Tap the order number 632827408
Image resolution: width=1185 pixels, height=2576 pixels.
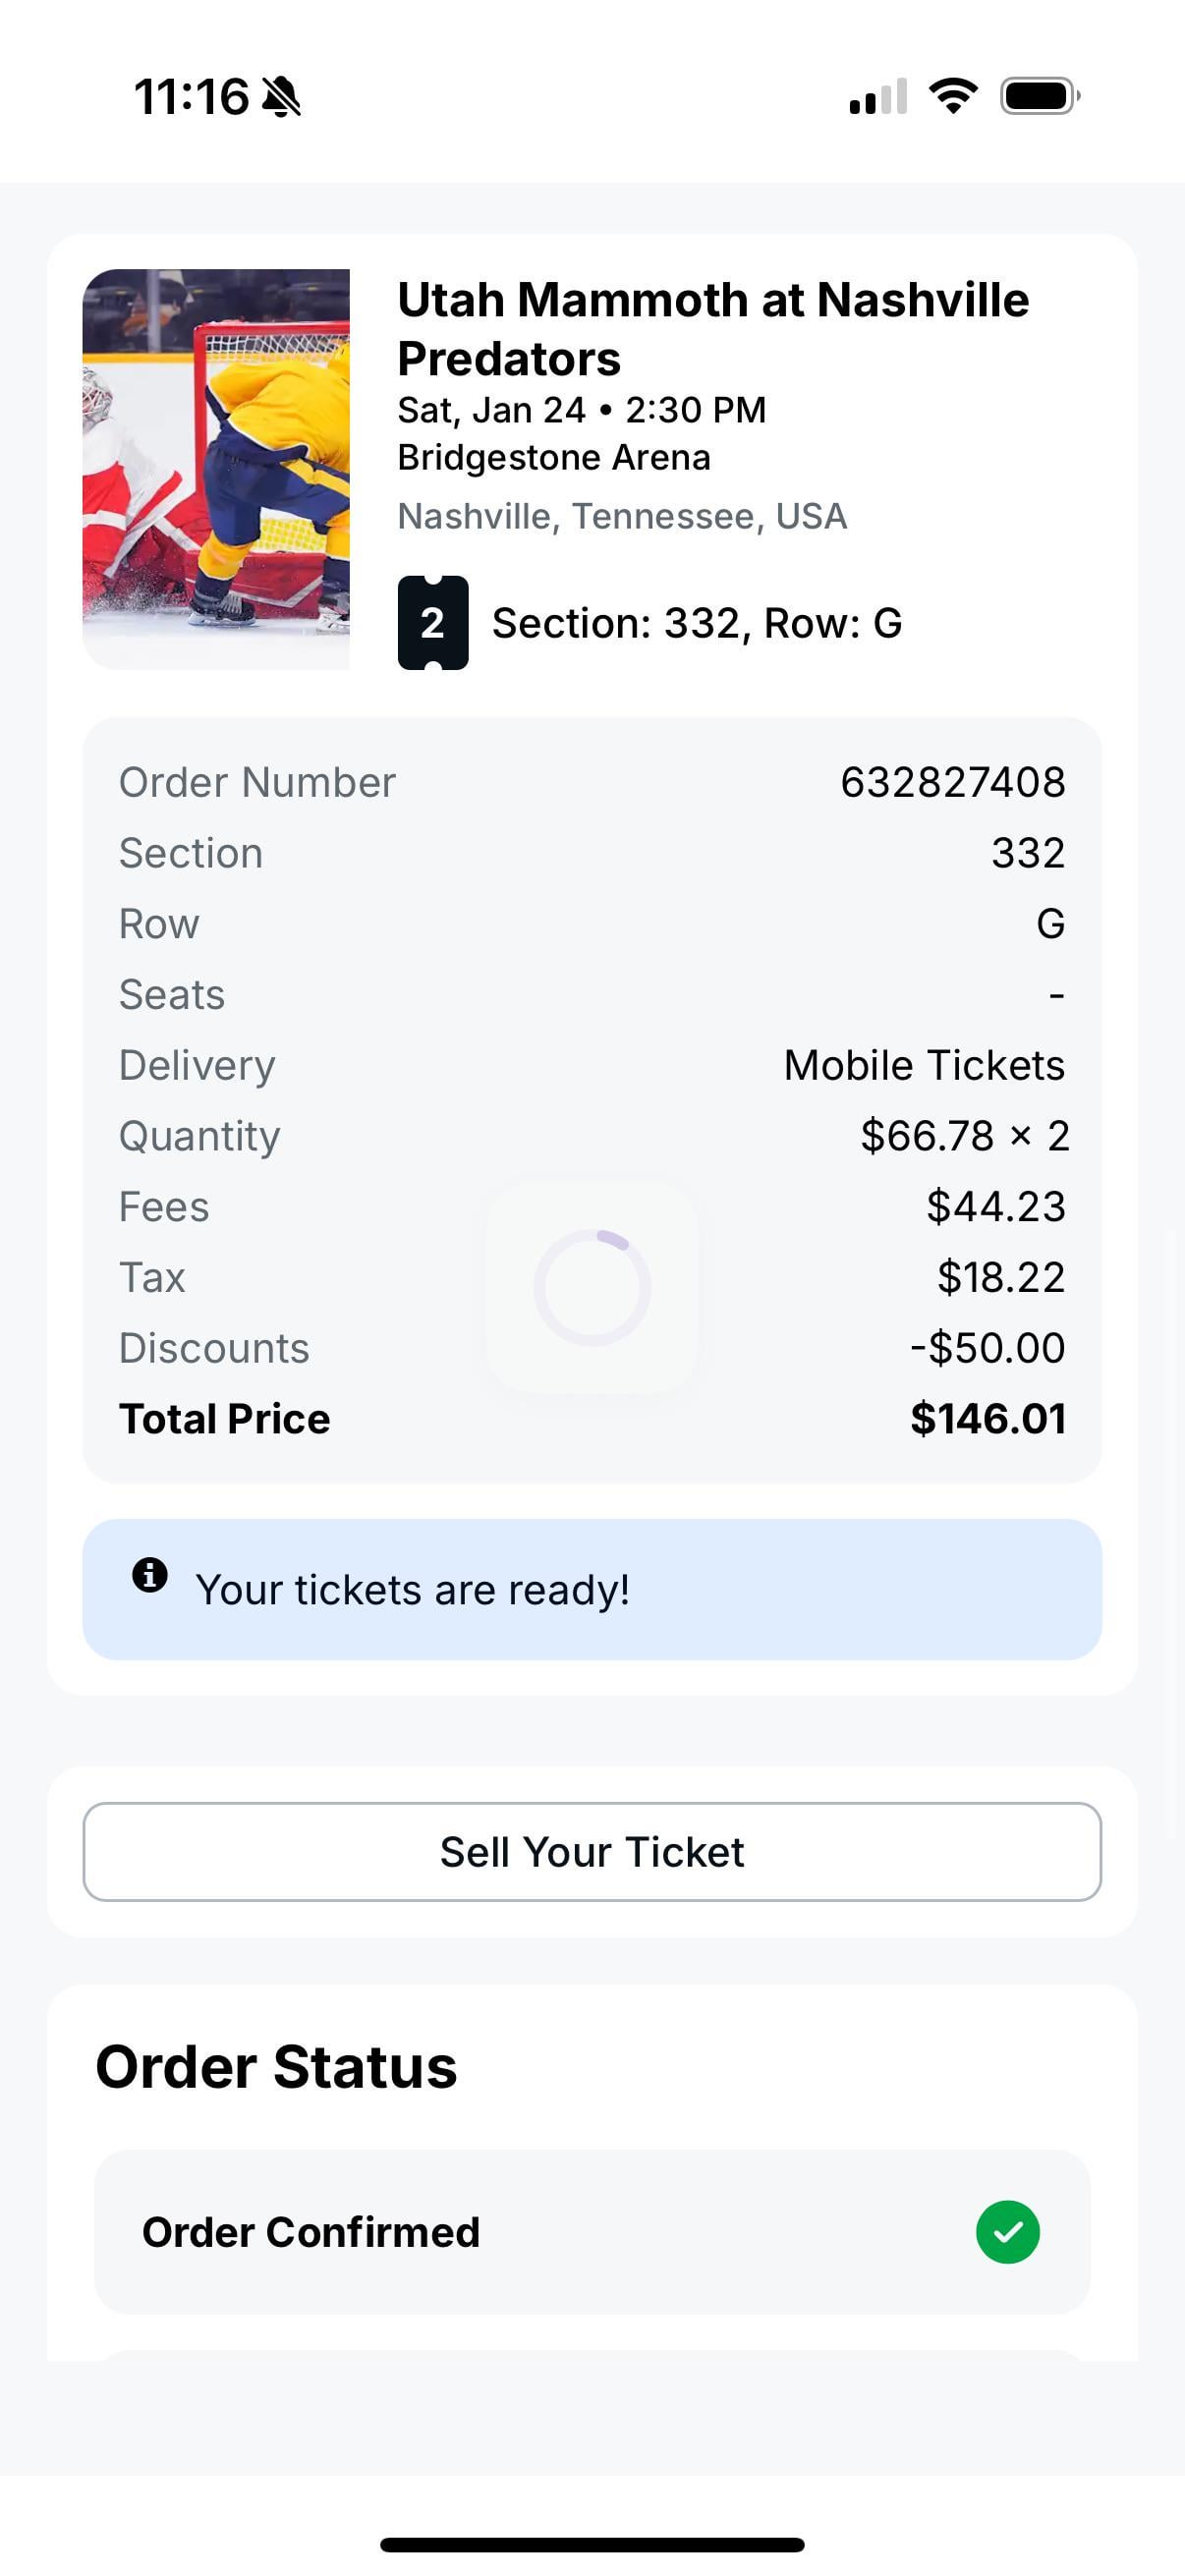[x=952, y=782]
